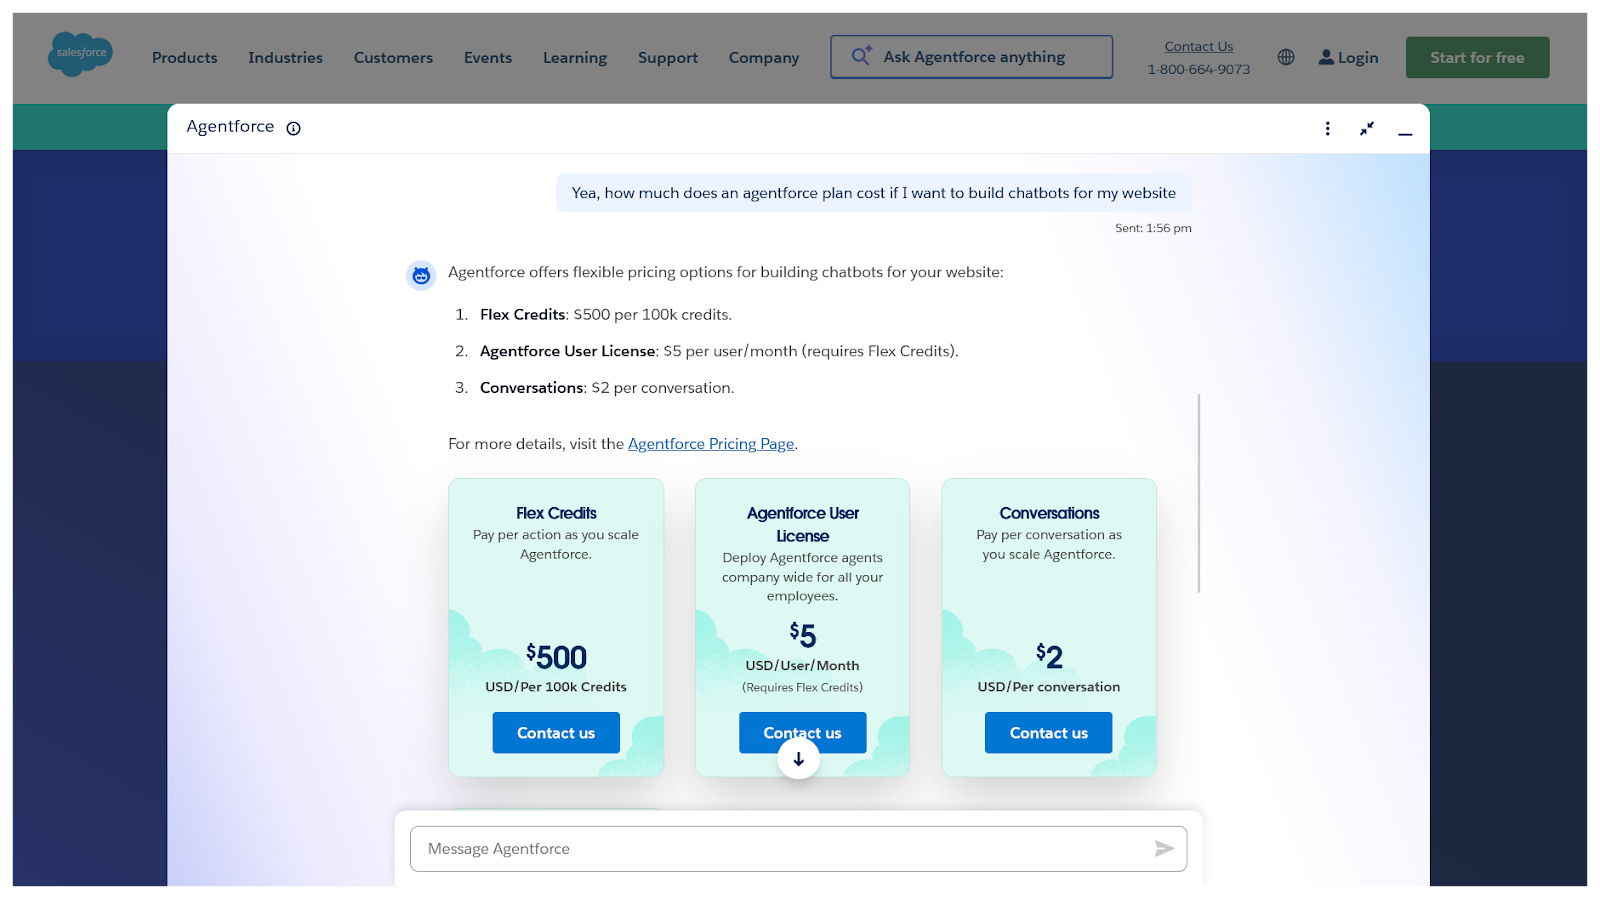
Task: Click the chat conversation scrollbar
Action: click(1198, 493)
